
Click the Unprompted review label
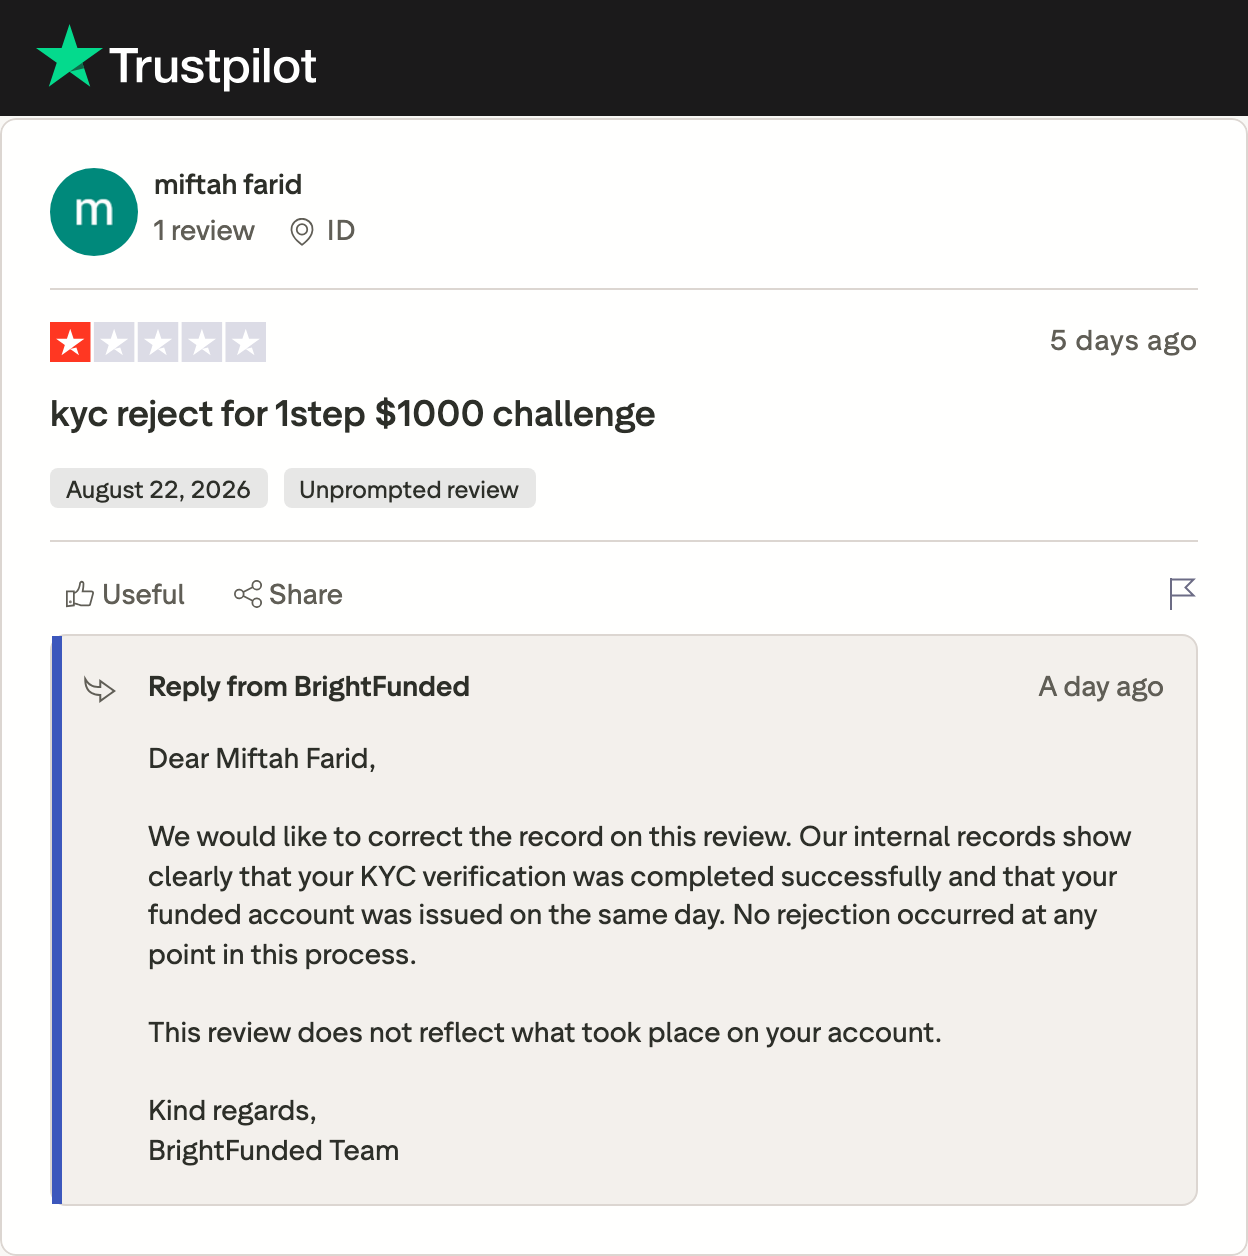(410, 489)
